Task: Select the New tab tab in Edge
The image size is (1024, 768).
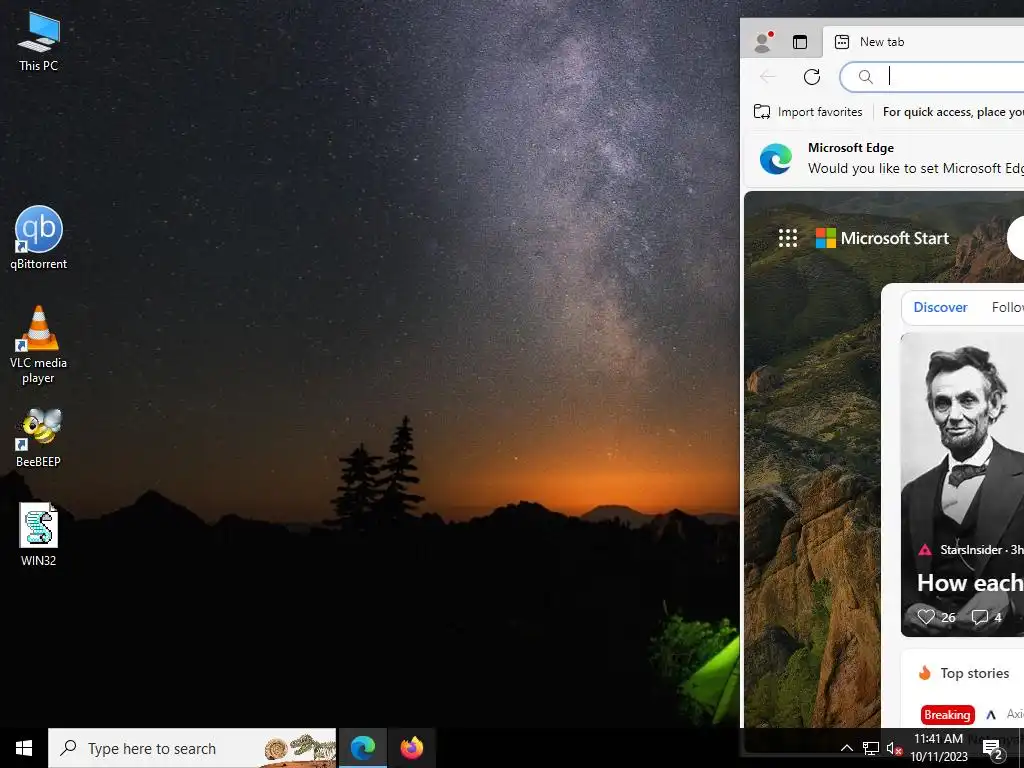Action: [x=923, y=42]
